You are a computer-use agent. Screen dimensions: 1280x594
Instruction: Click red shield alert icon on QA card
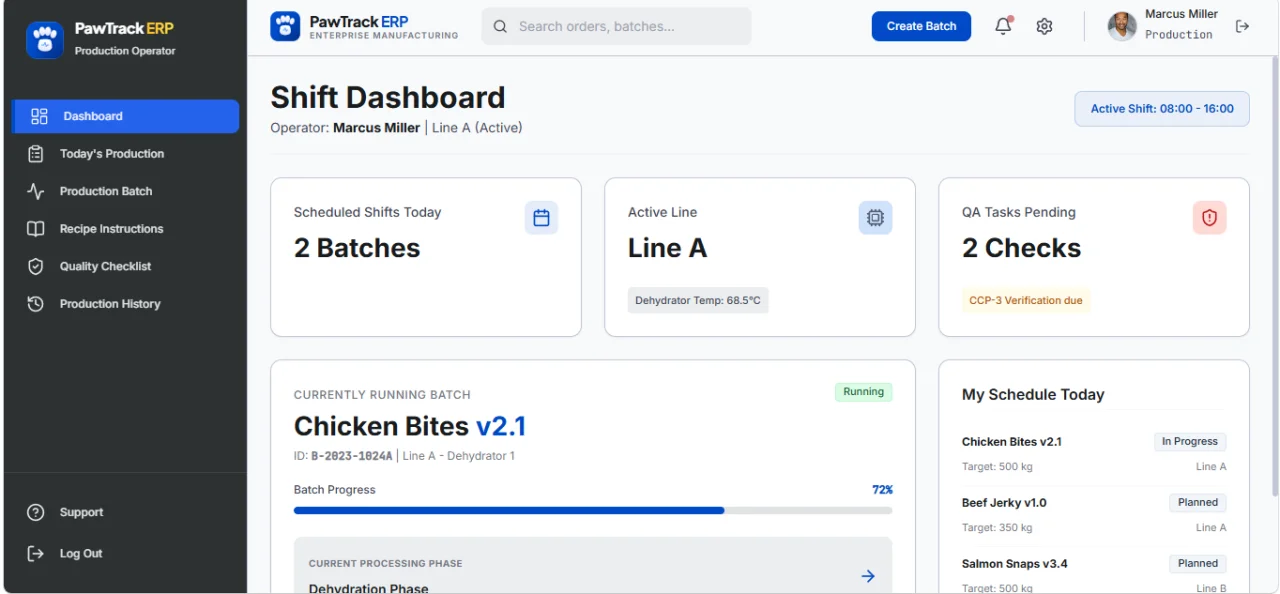[x=1209, y=218]
